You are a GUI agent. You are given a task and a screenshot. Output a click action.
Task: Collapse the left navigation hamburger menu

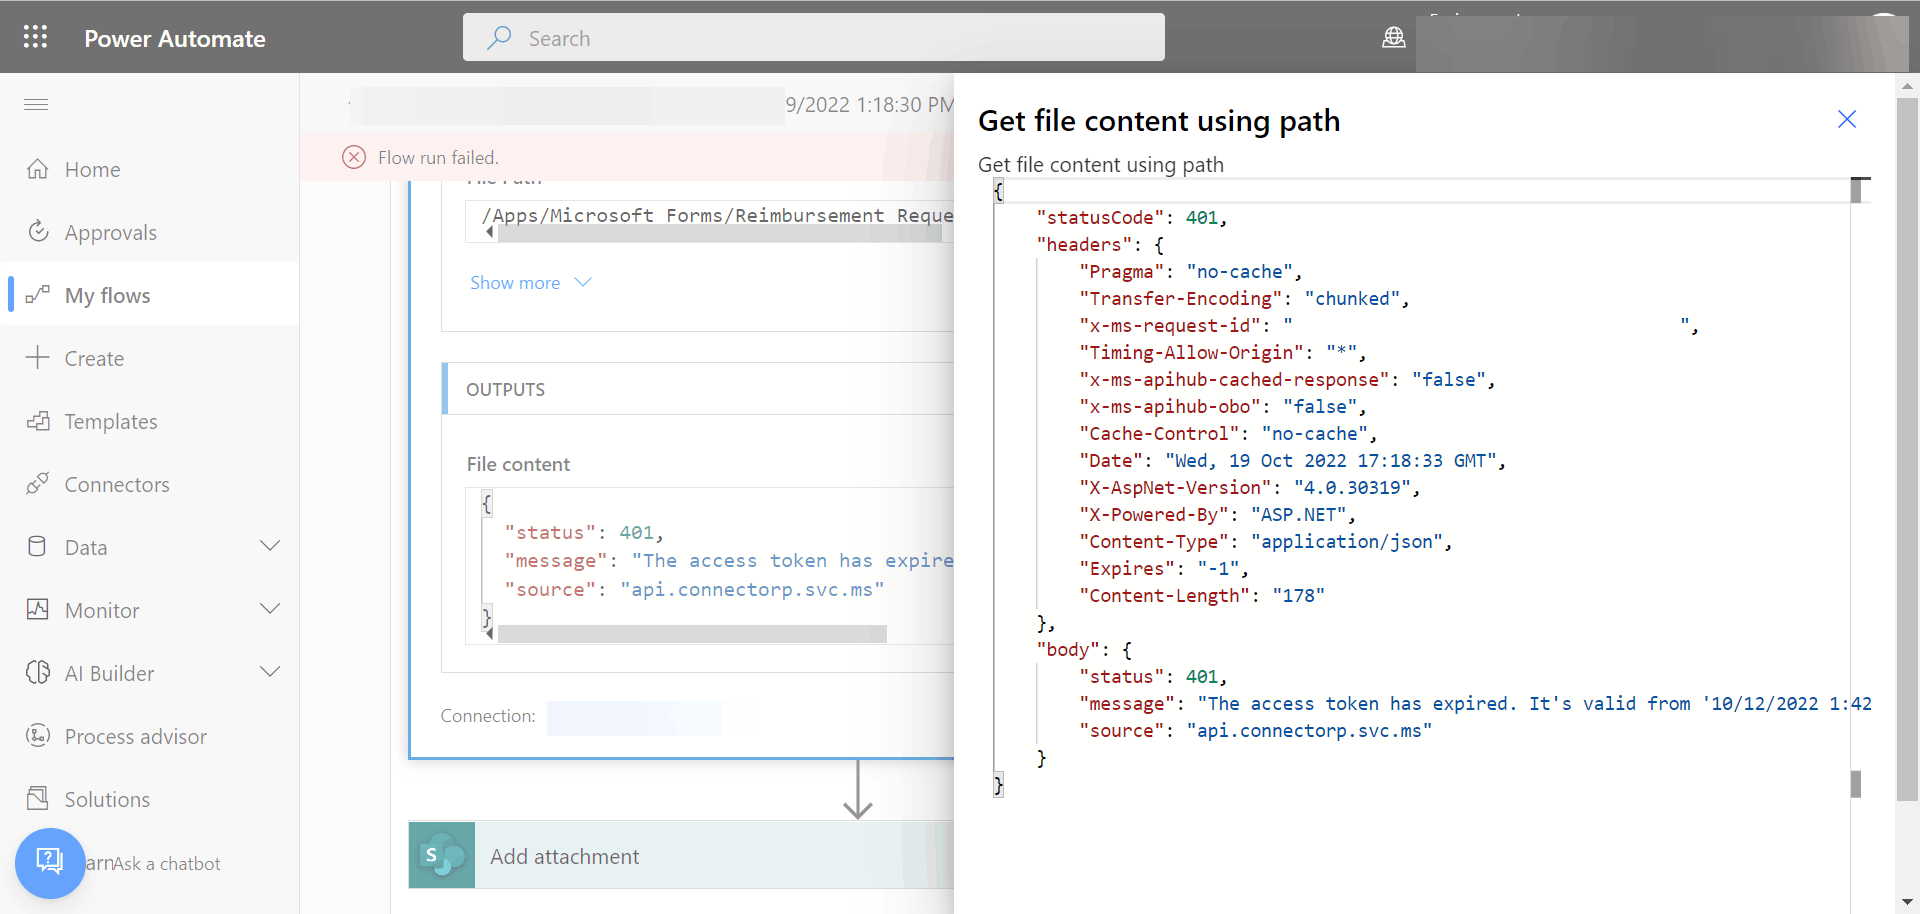pyautogui.click(x=36, y=104)
